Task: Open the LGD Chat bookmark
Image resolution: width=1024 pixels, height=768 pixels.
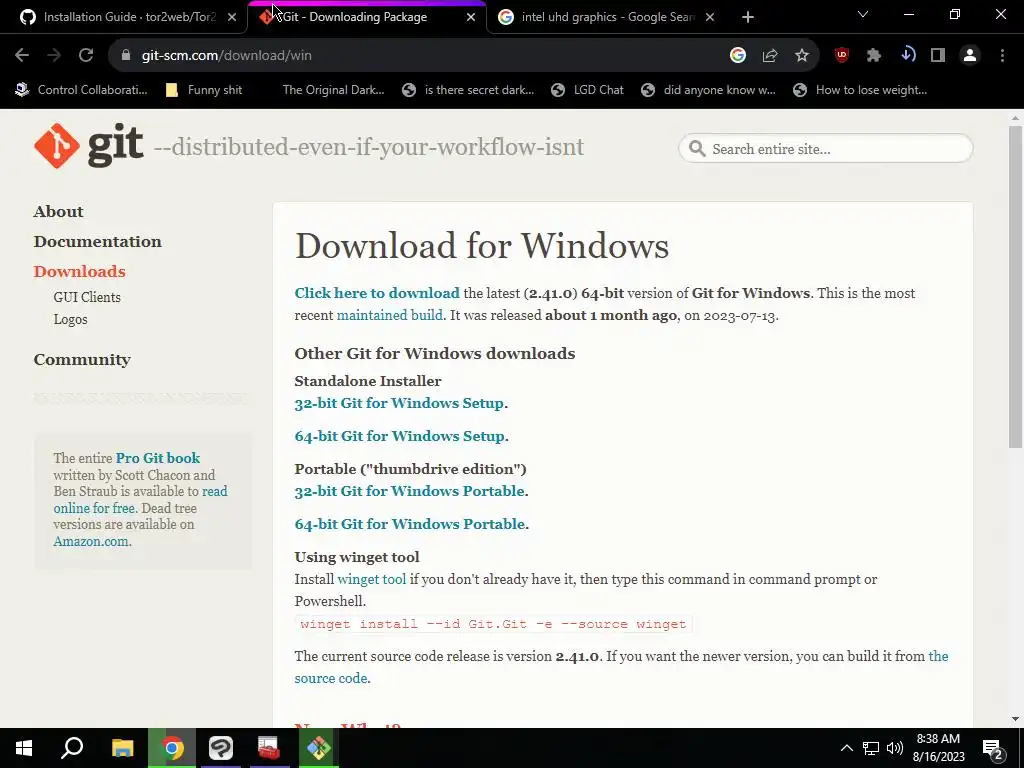Action: tap(587, 90)
